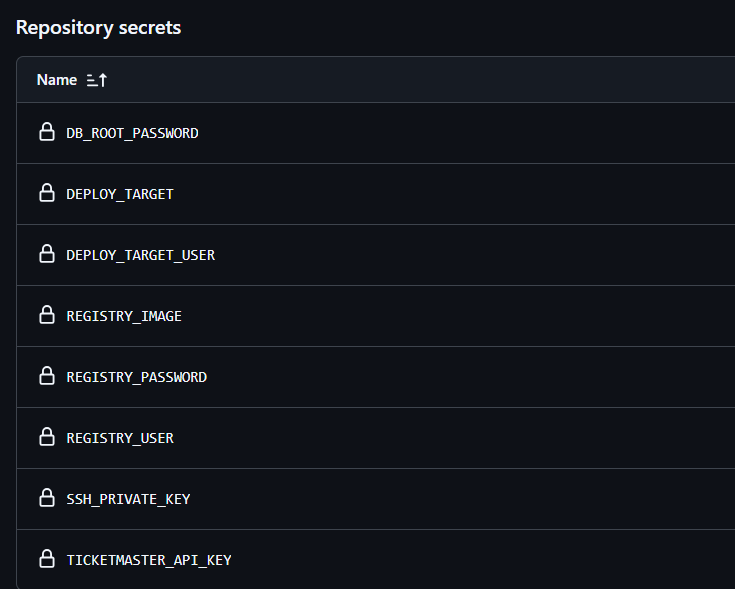Screen dimensions: 735x589
Task: Select the SSH_PRIVATE_KEY secret name
Action: 128,500
